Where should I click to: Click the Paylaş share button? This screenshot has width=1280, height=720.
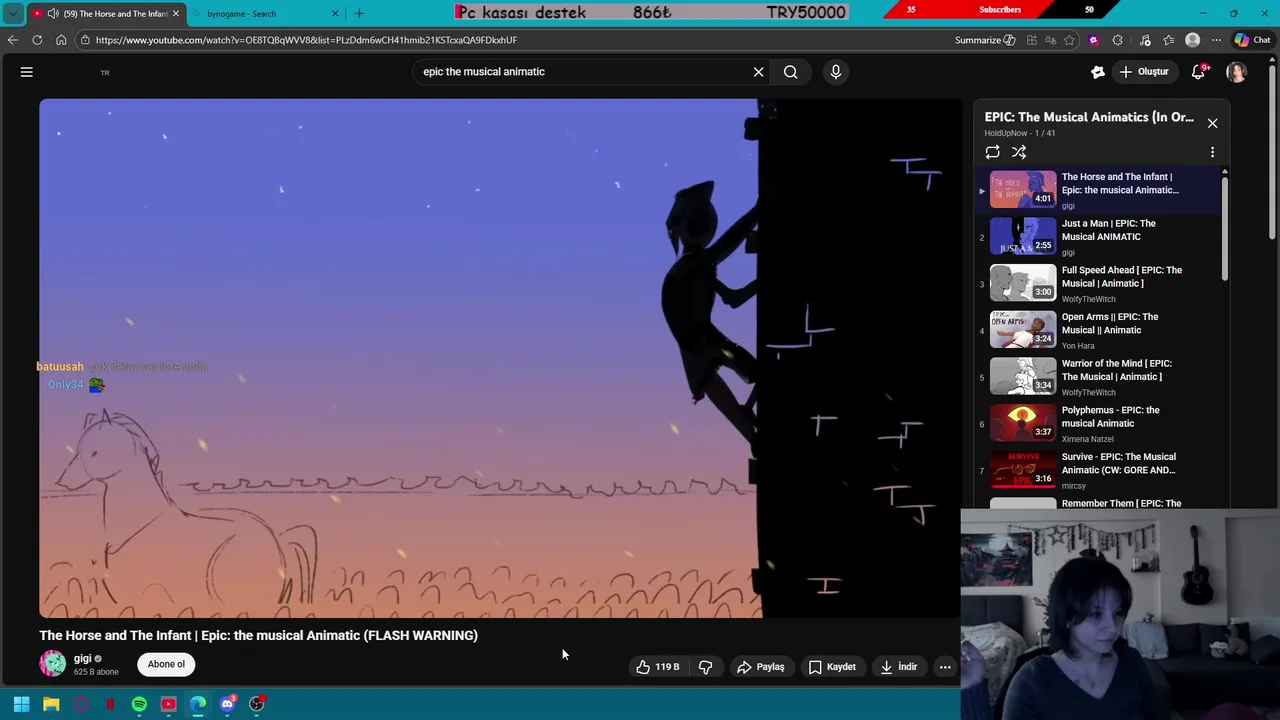pyautogui.click(x=761, y=667)
